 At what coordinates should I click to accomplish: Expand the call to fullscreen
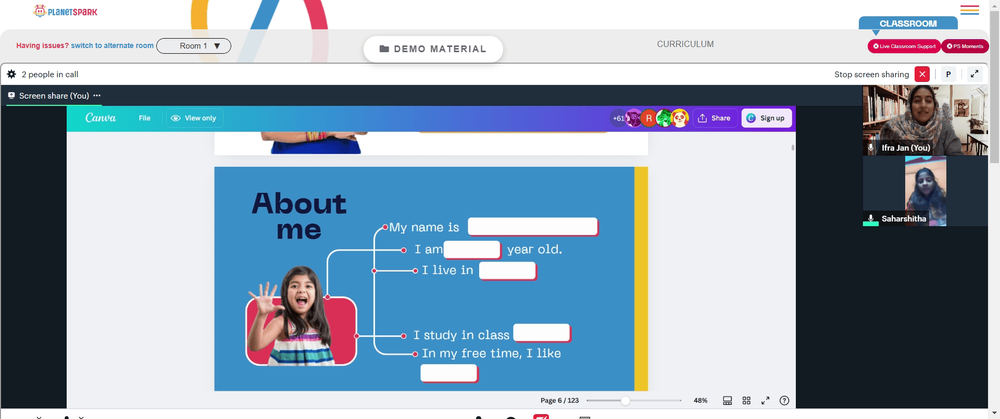(974, 74)
